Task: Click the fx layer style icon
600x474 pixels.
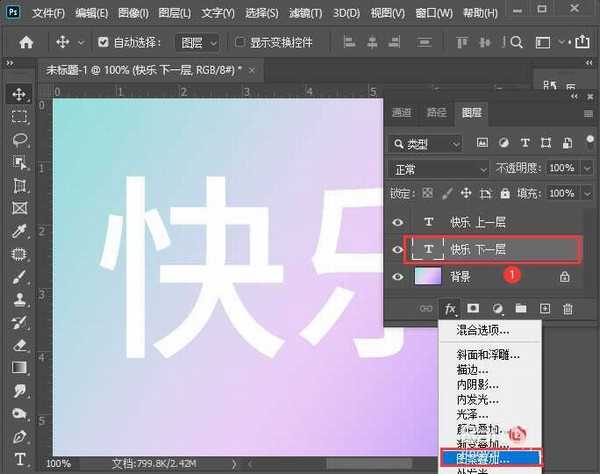Action: point(450,309)
